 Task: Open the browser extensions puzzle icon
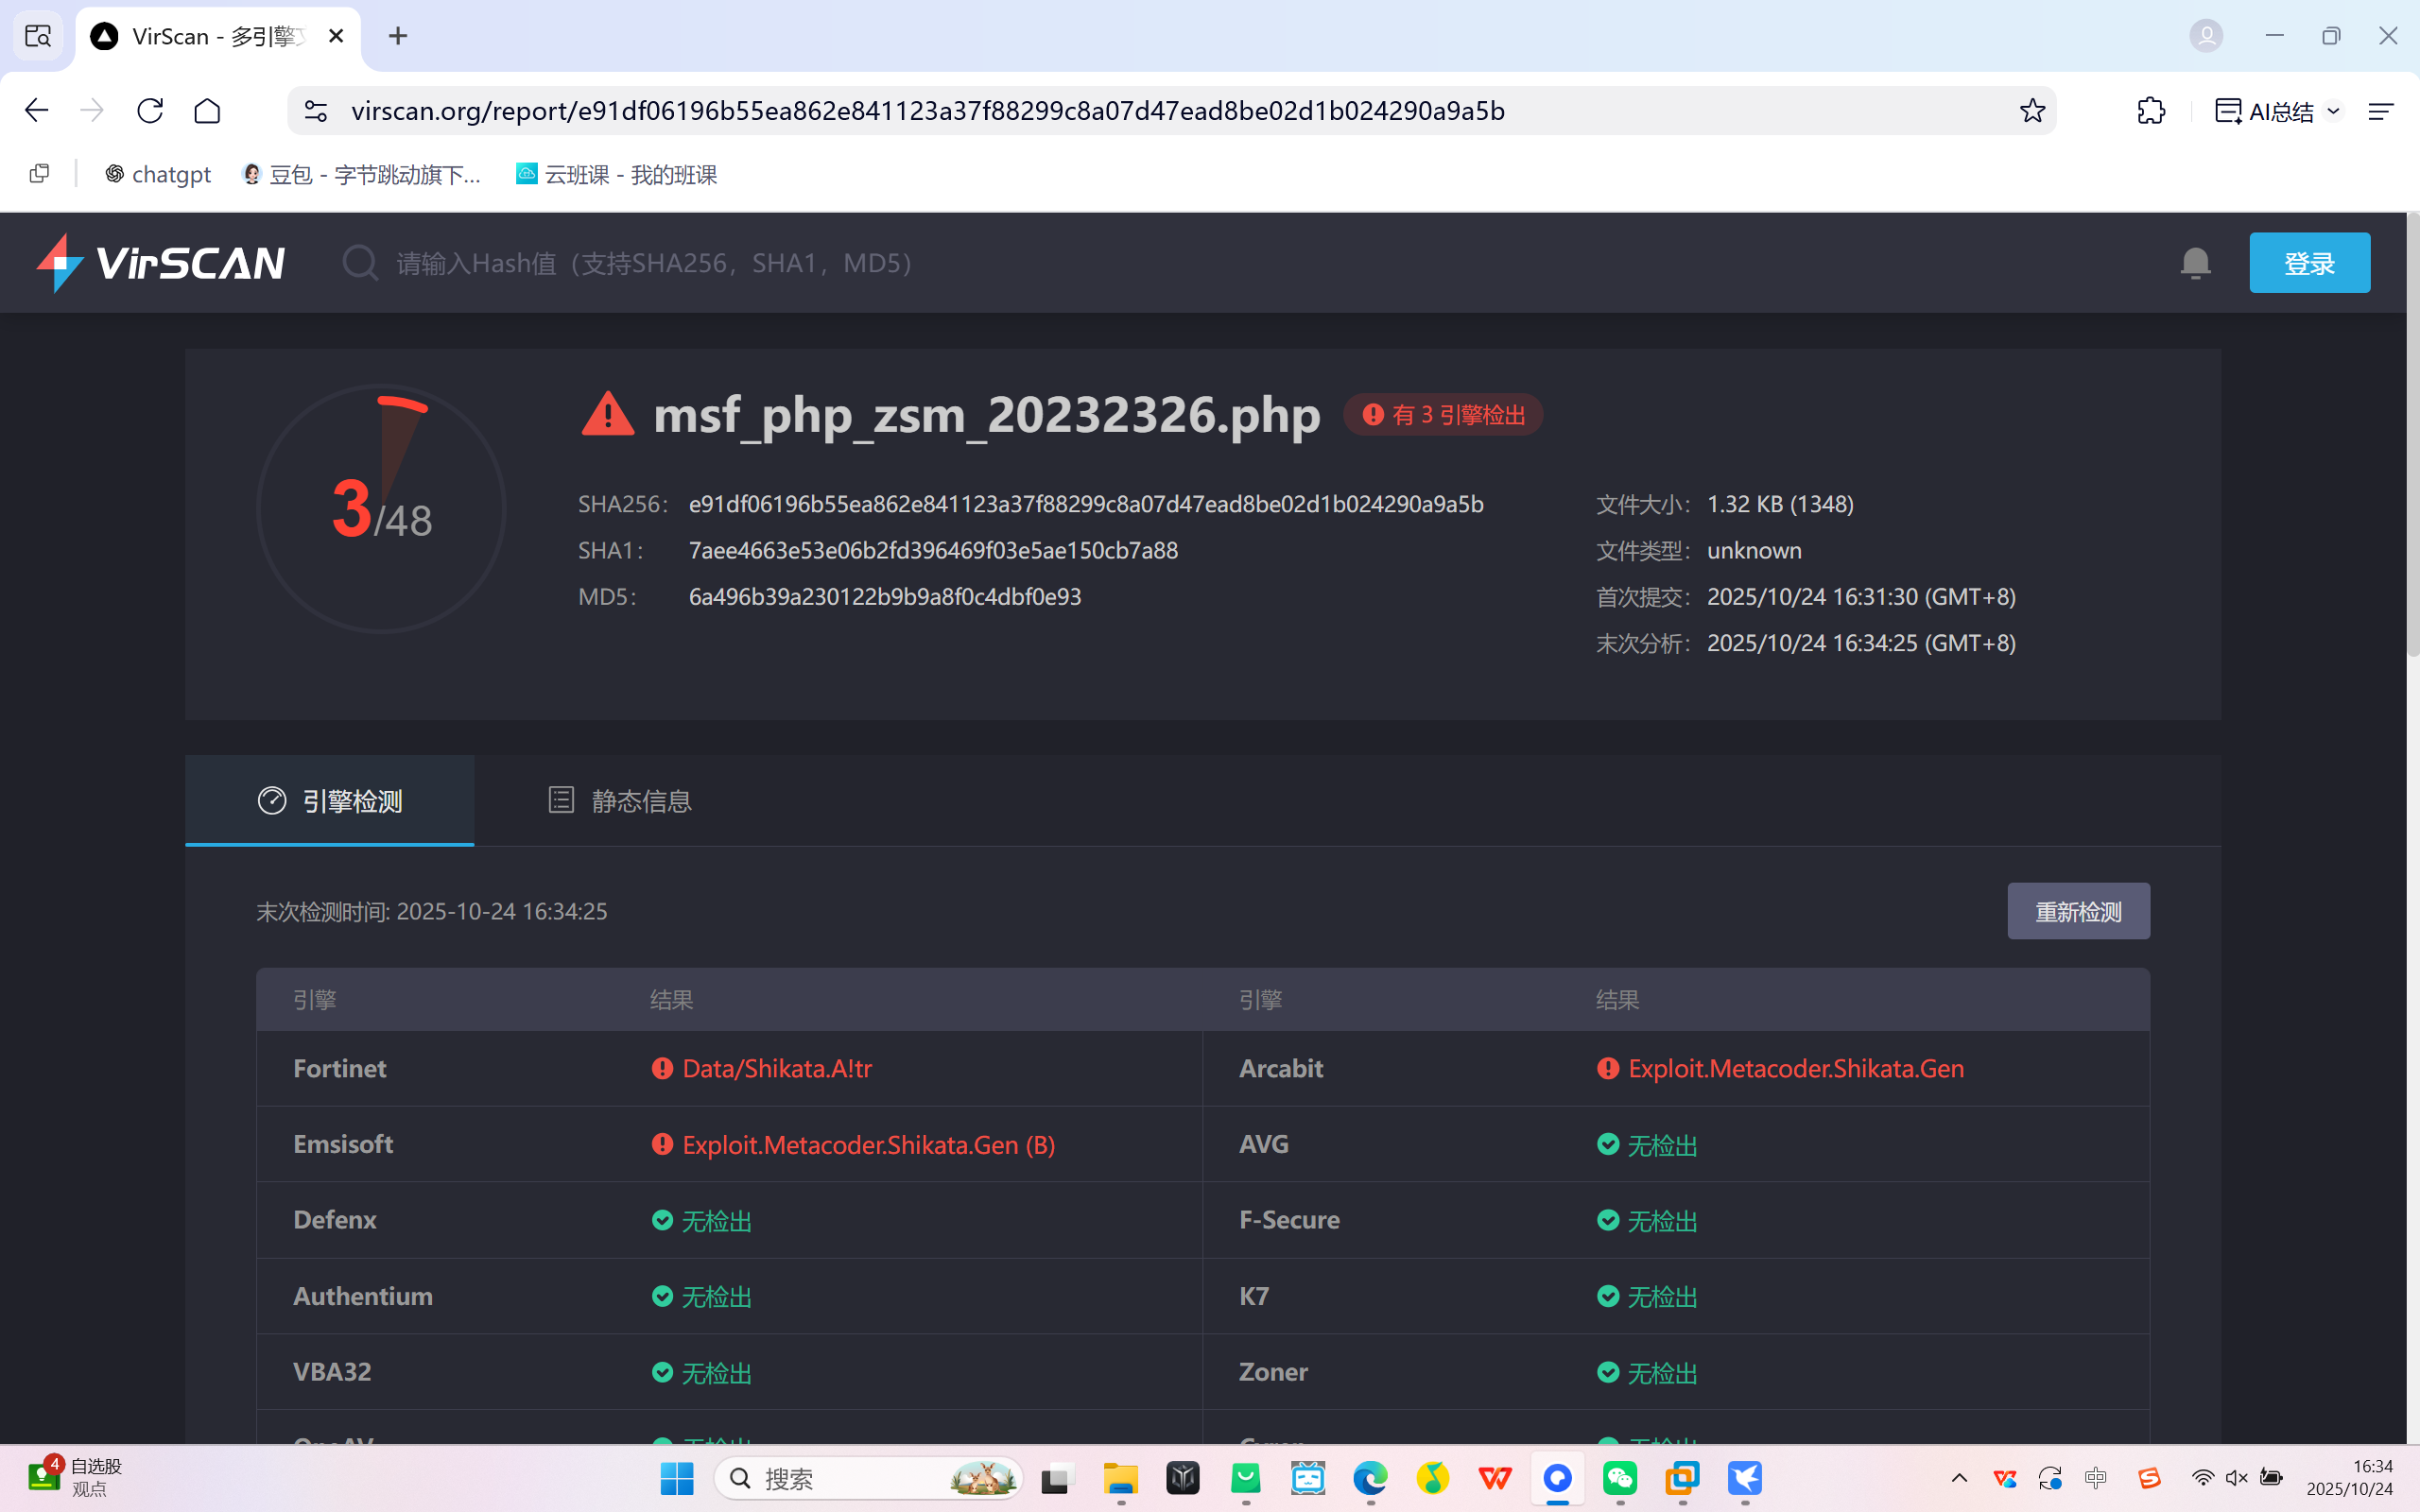pos(2151,111)
